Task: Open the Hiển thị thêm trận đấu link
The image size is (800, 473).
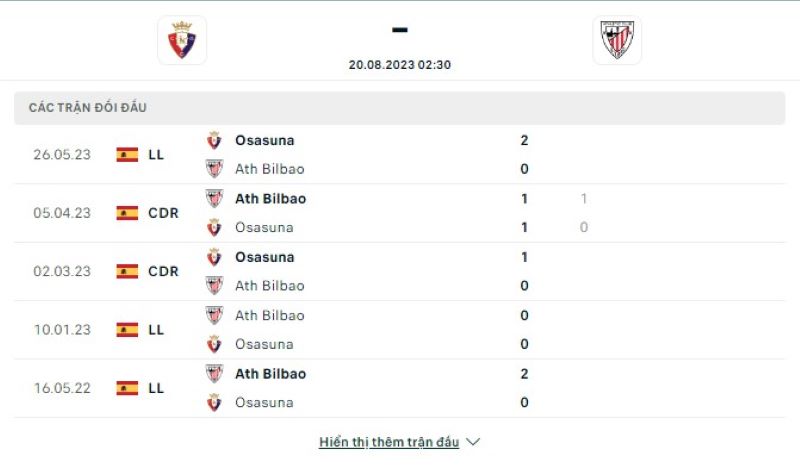Action: [389, 442]
